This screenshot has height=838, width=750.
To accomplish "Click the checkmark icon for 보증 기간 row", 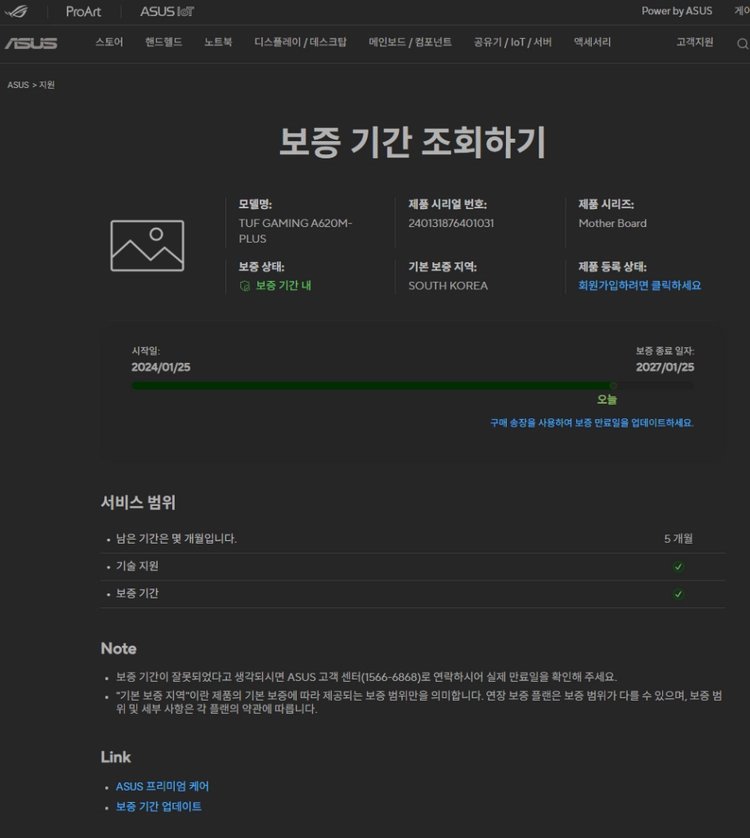I will pyautogui.click(x=678, y=594).
